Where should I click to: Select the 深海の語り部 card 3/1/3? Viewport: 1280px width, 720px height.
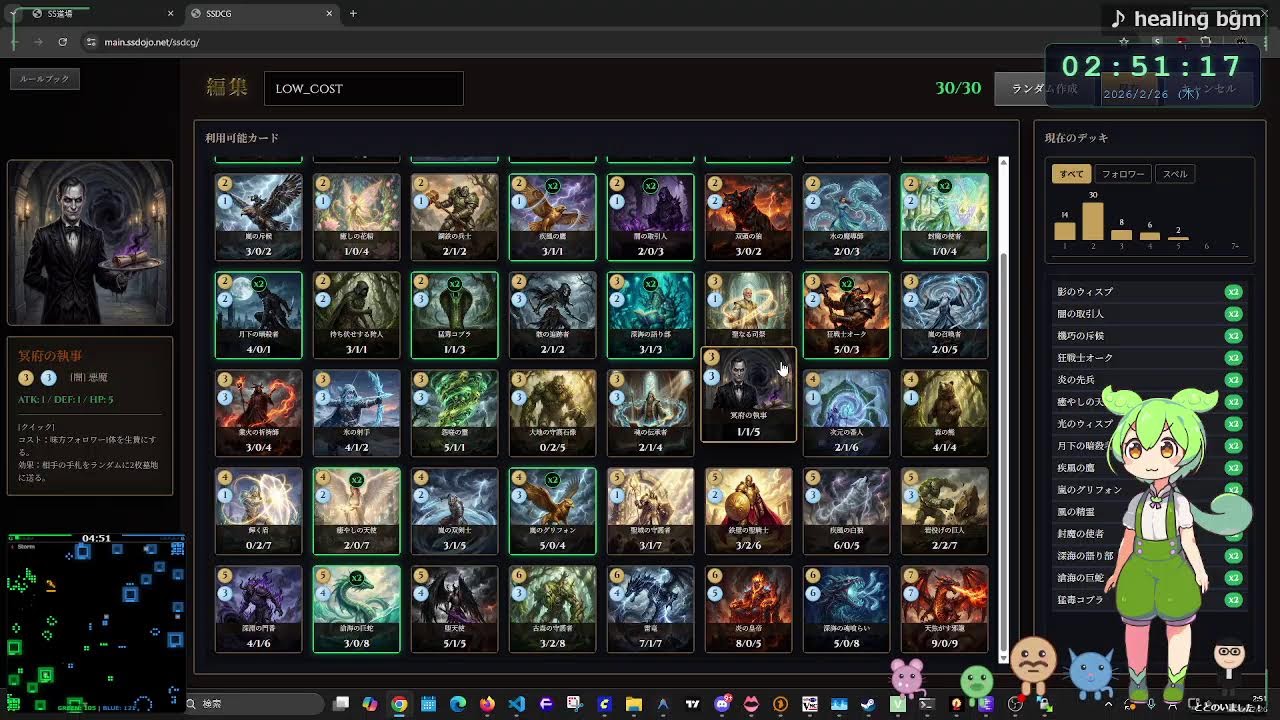[650, 315]
